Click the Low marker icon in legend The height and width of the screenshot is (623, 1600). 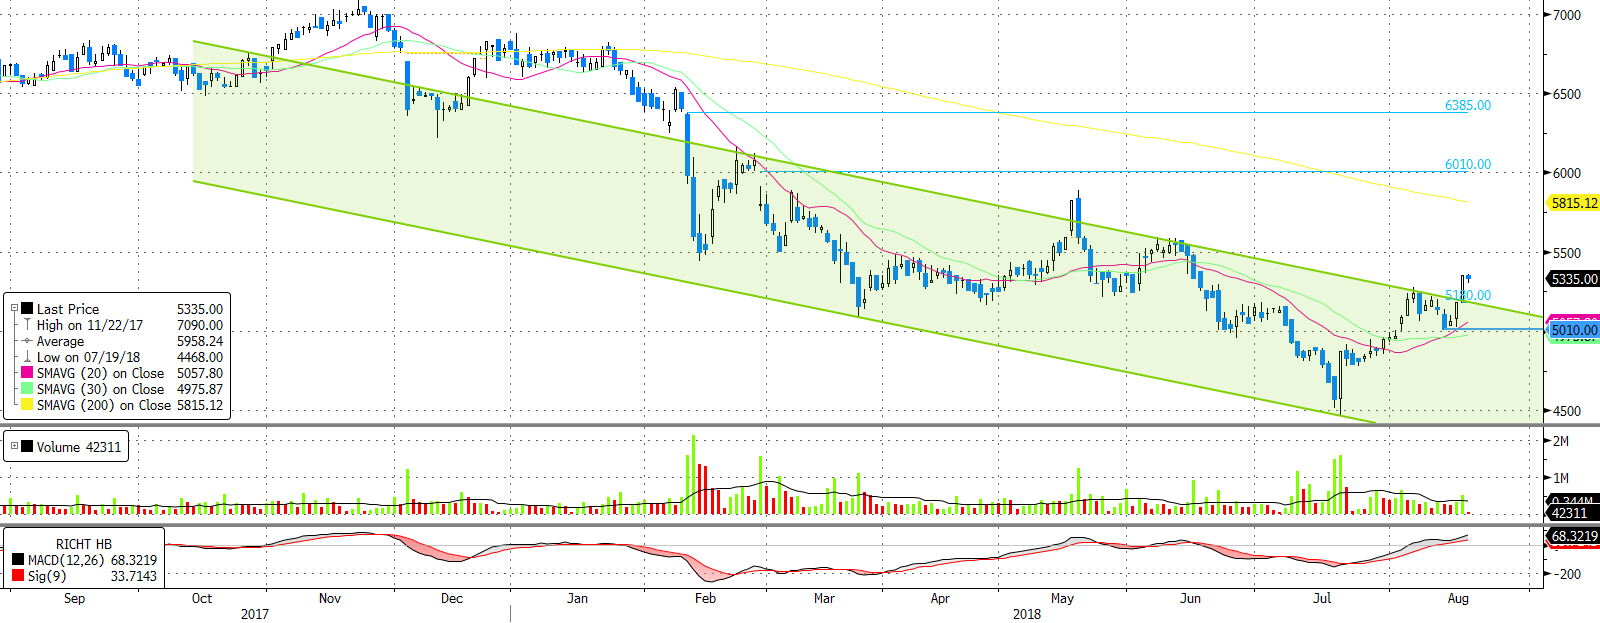[28, 357]
